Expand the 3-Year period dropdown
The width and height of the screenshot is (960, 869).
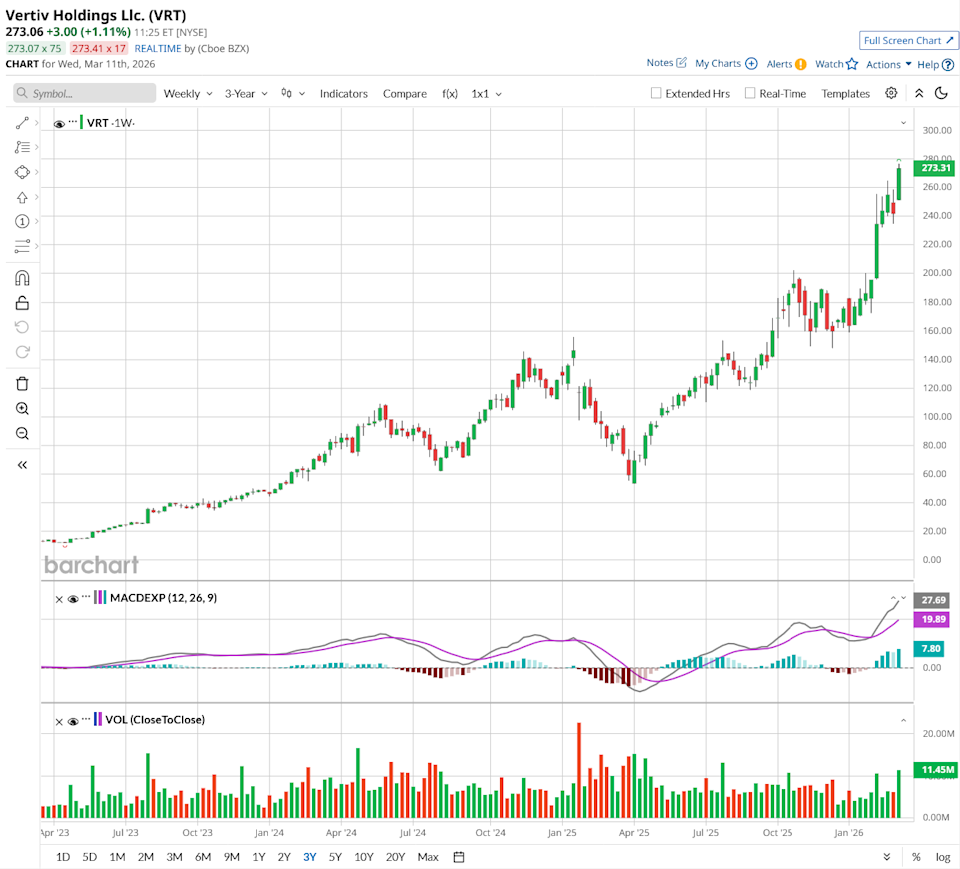[x=246, y=93]
